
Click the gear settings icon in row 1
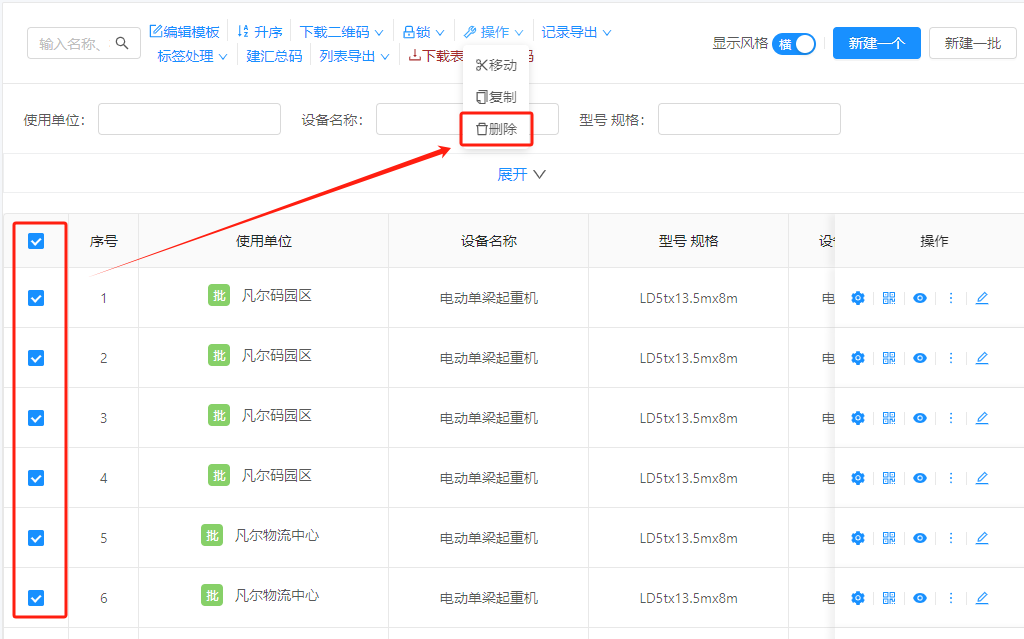click(x=857, y=298)
